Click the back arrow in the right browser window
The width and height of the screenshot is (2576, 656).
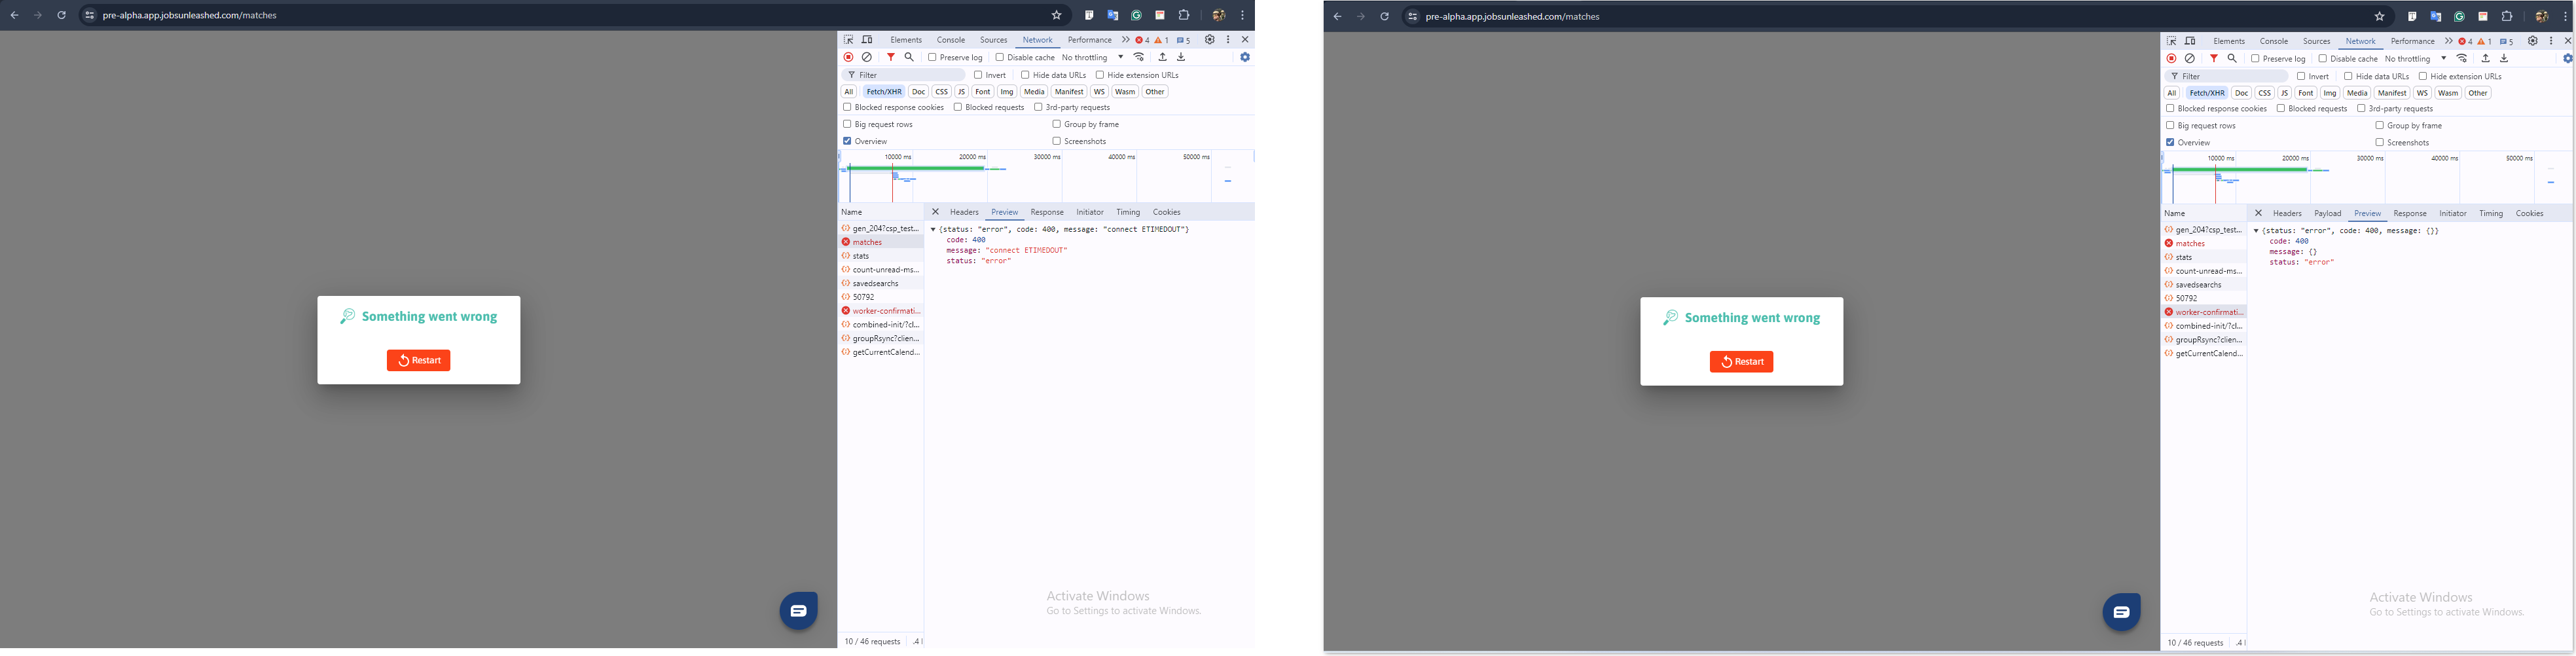point(1337,16)
